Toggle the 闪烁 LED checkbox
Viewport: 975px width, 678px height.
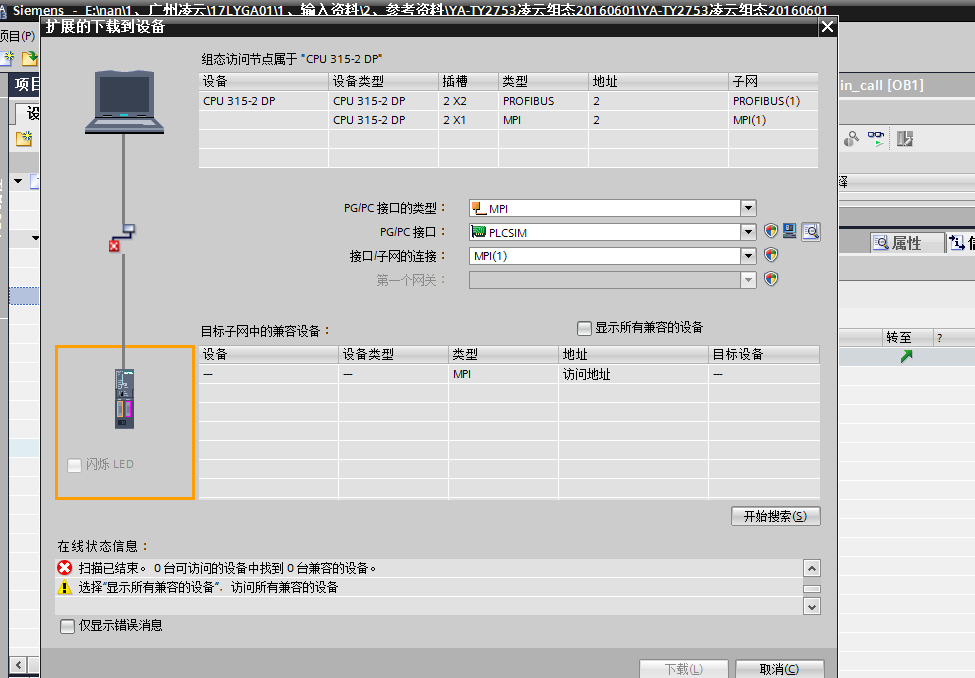[74, 465]
